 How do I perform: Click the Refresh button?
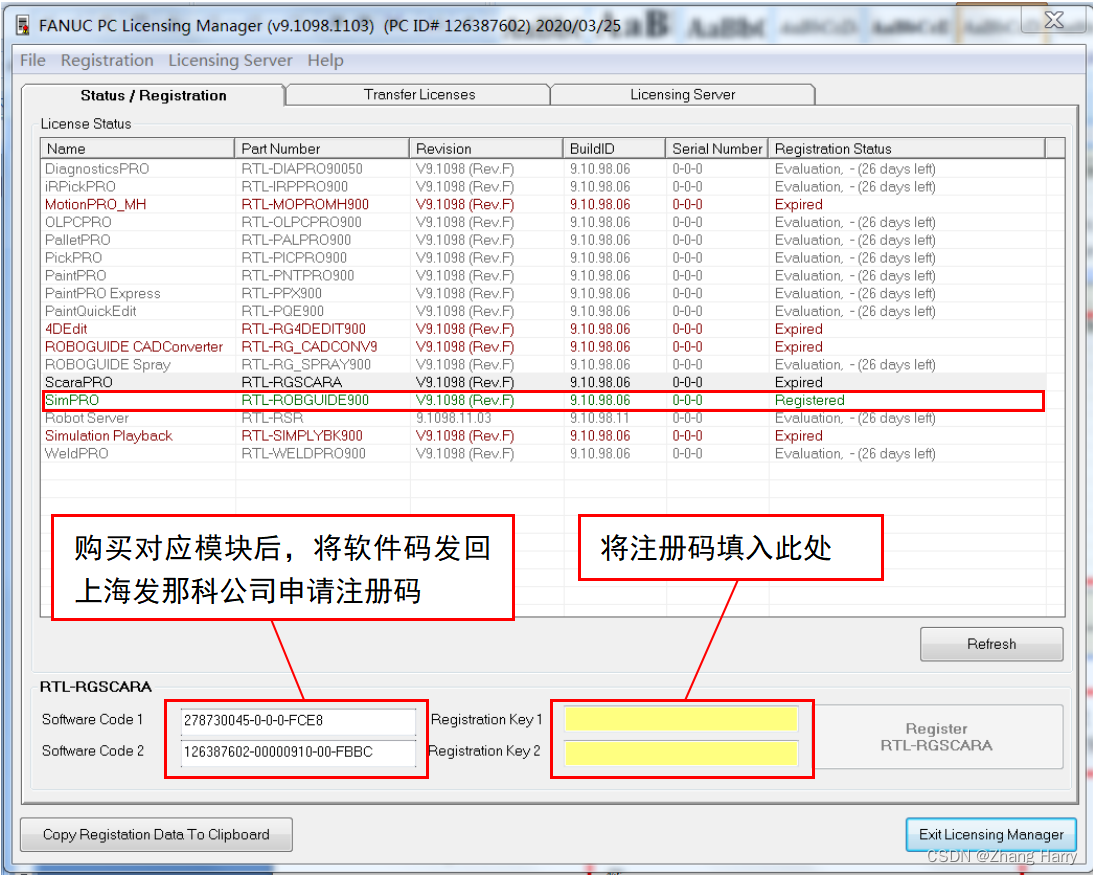pyautogui.click(x=991, y=644)
